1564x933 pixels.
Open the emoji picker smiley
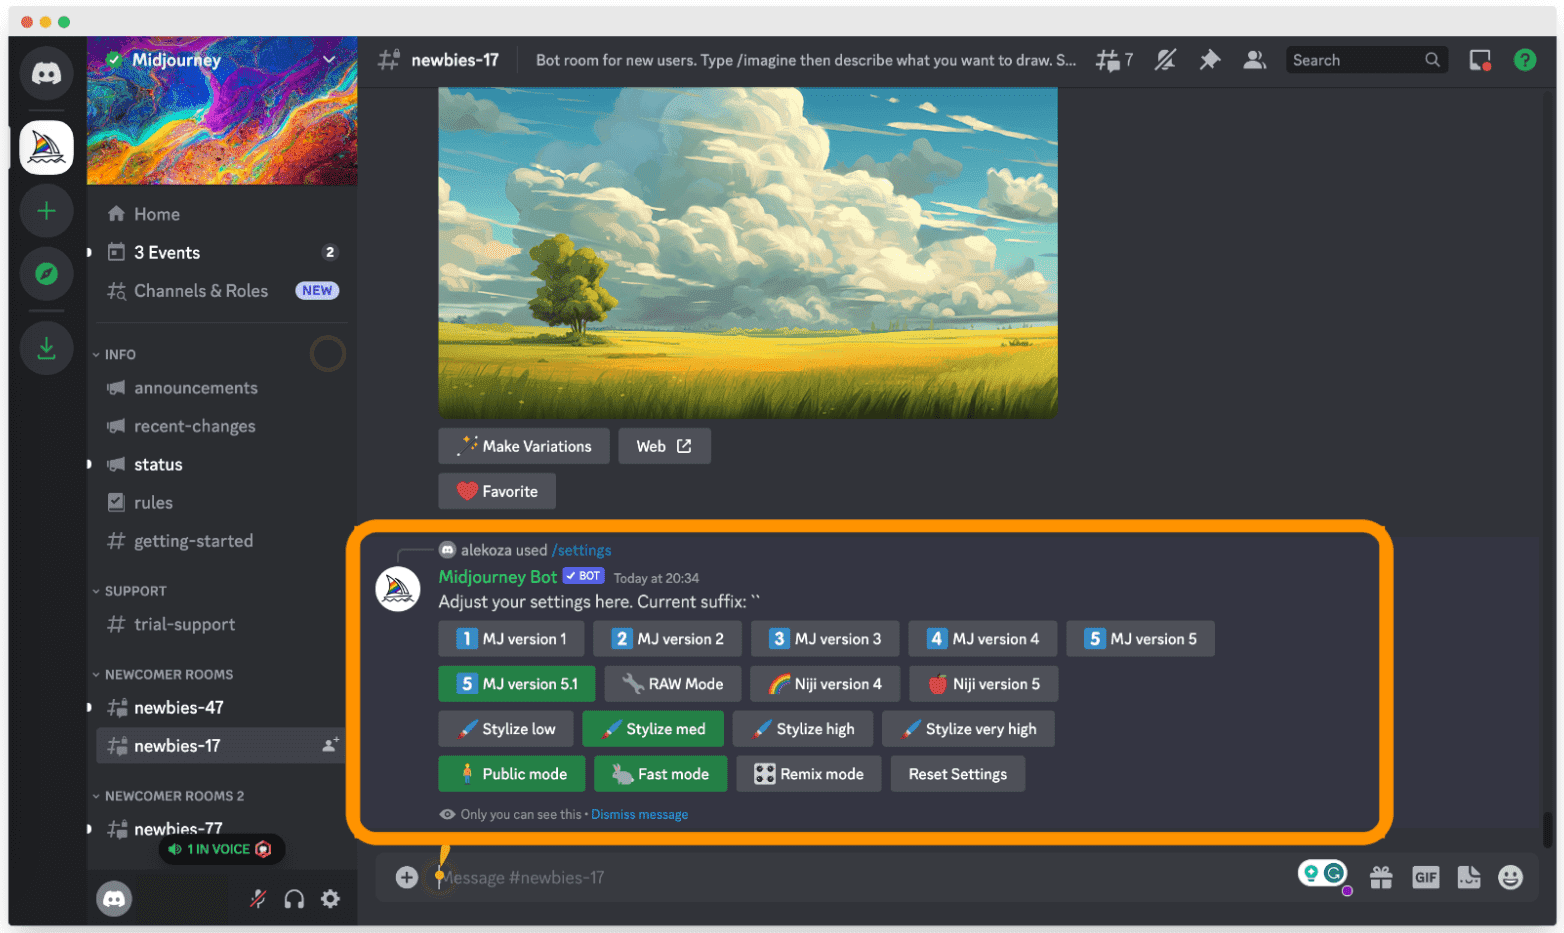1510,877
